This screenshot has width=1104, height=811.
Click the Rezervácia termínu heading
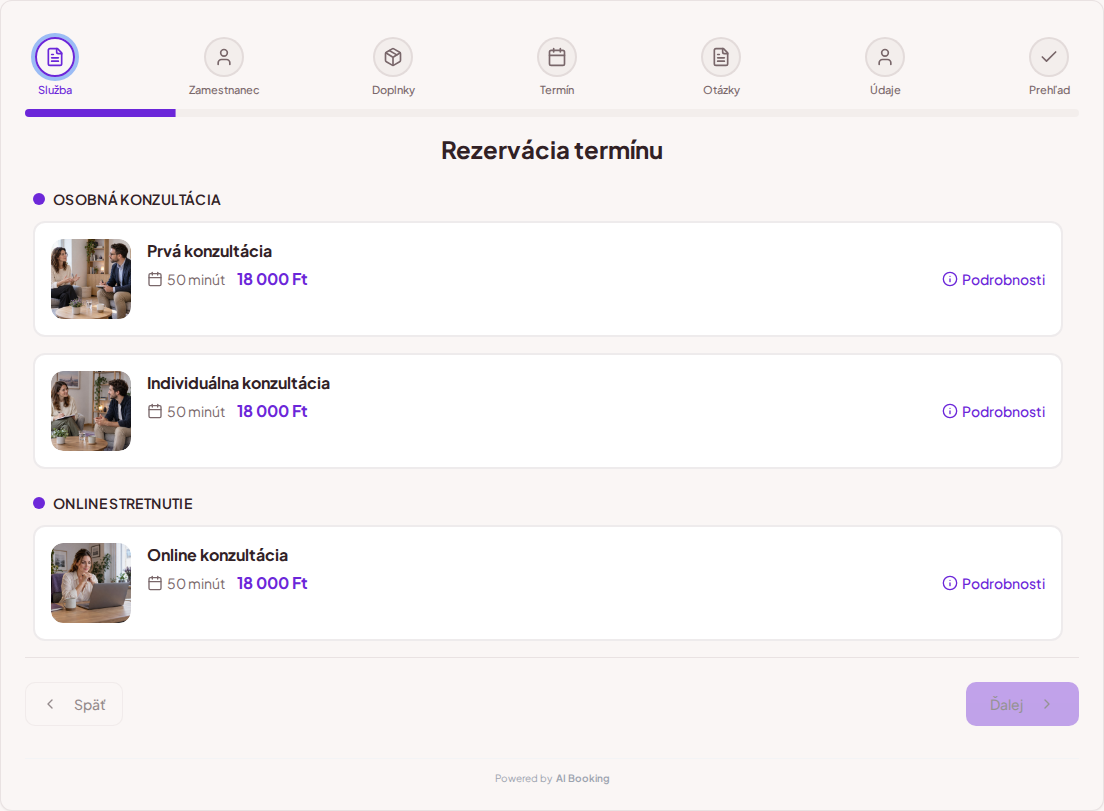pos(552,151)
